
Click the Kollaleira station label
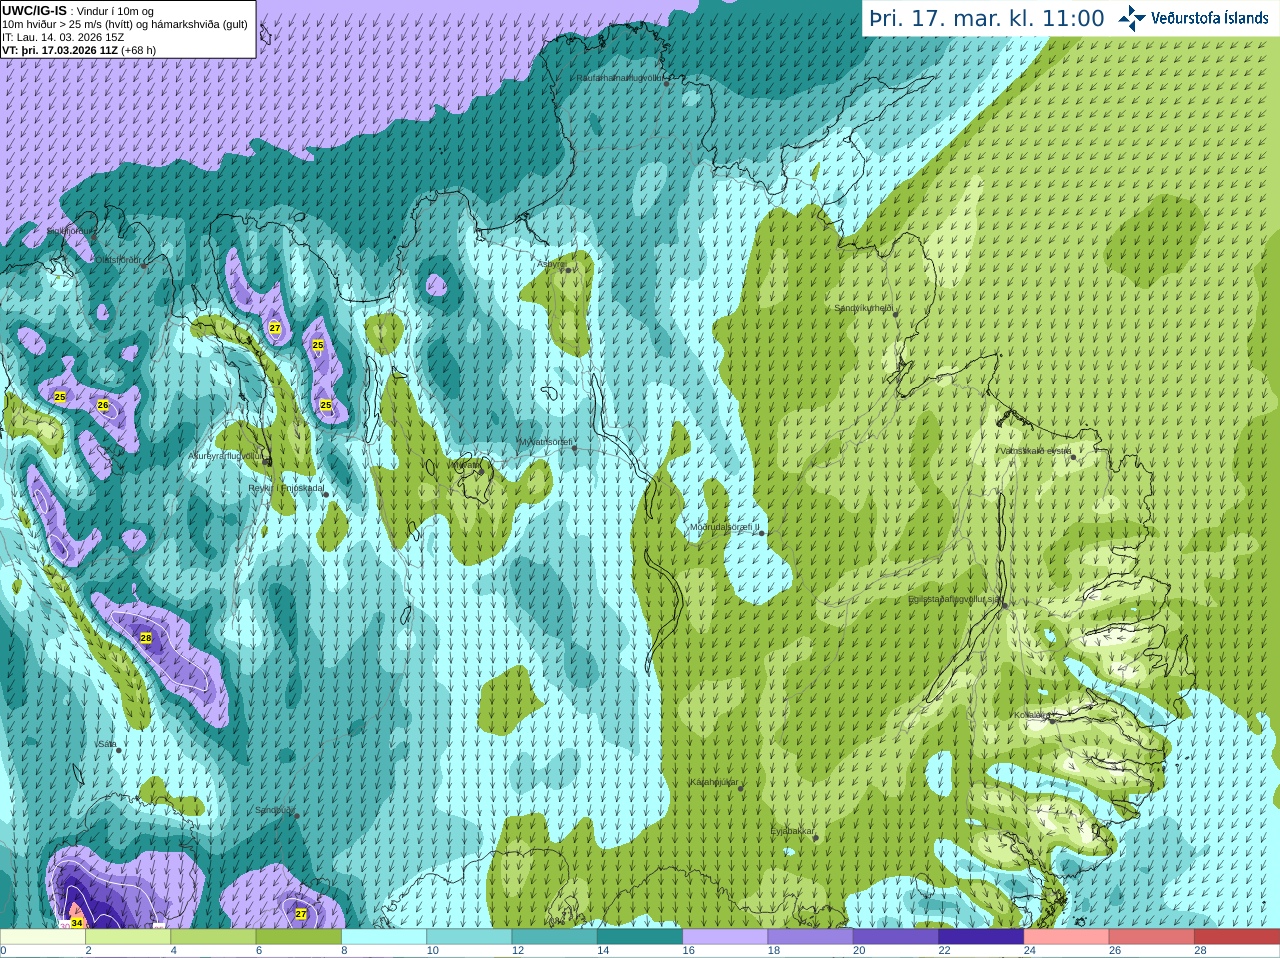point(1031,715)
